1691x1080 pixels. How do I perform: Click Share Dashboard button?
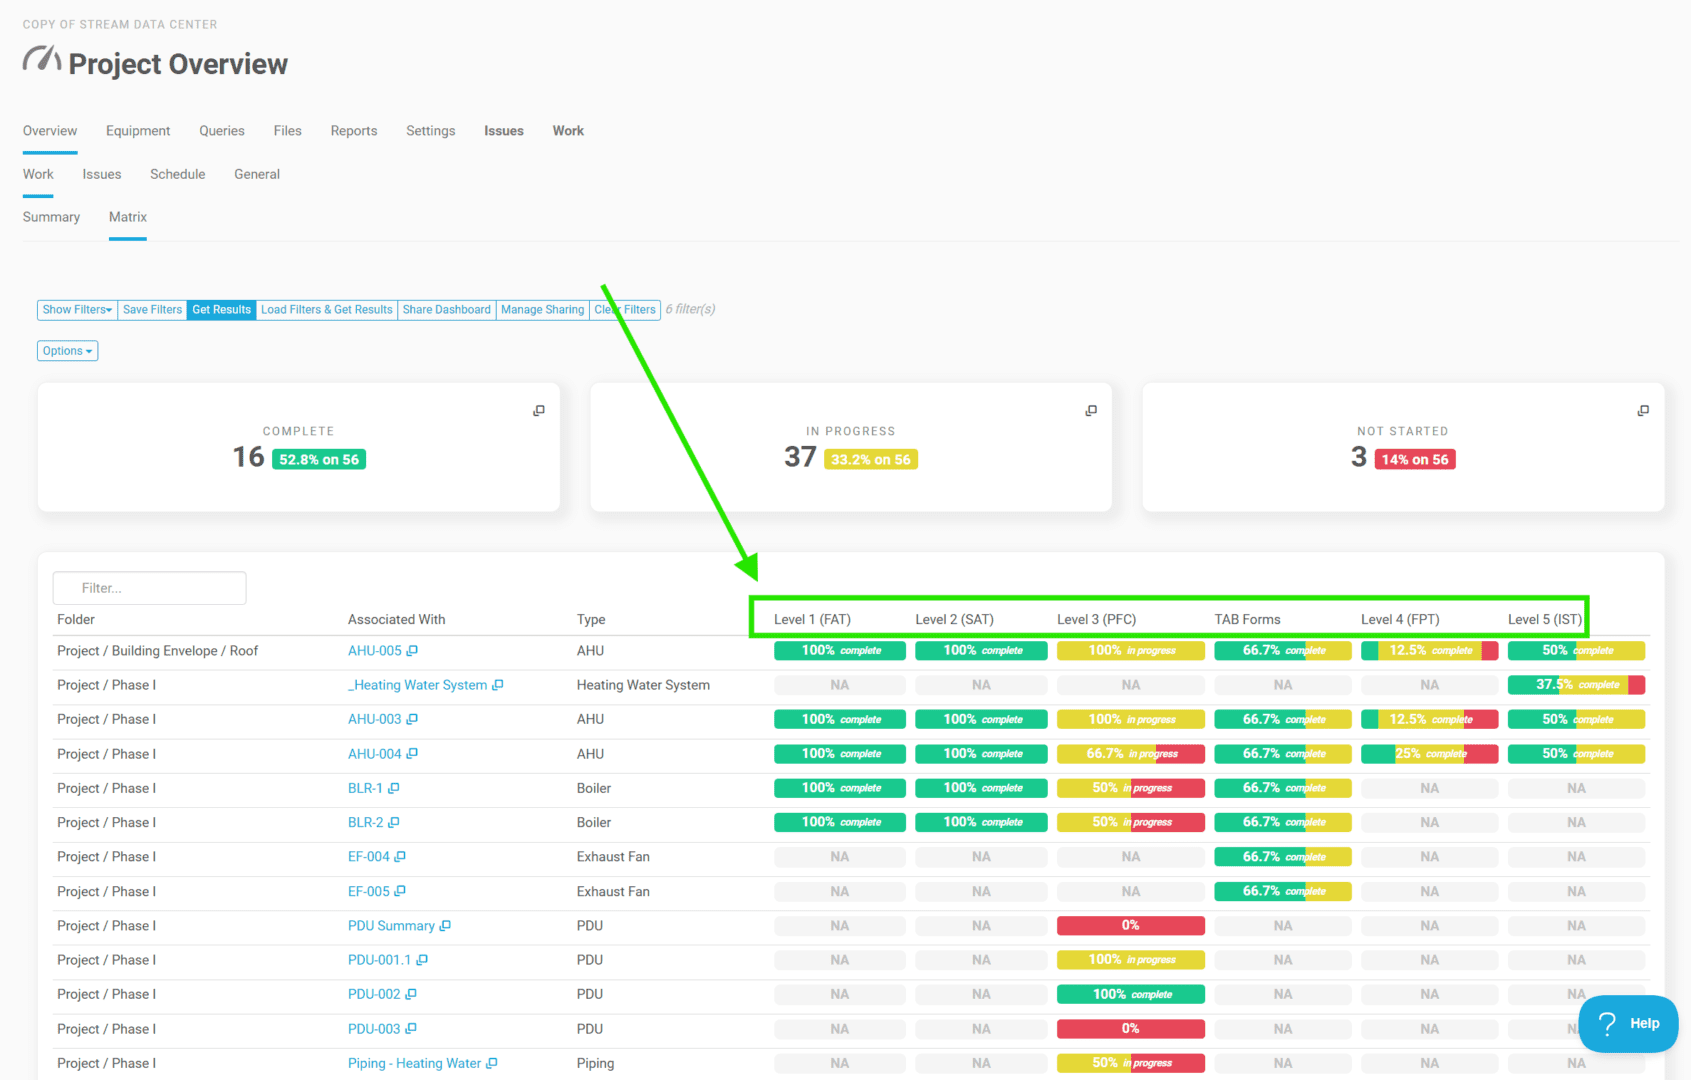(x=447, y=310)
